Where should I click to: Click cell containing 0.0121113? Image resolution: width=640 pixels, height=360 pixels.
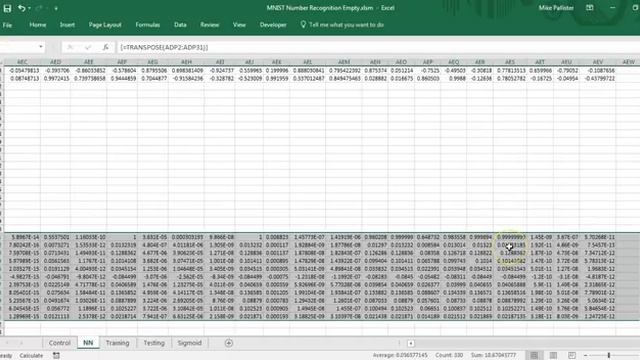tap(56, 316)
